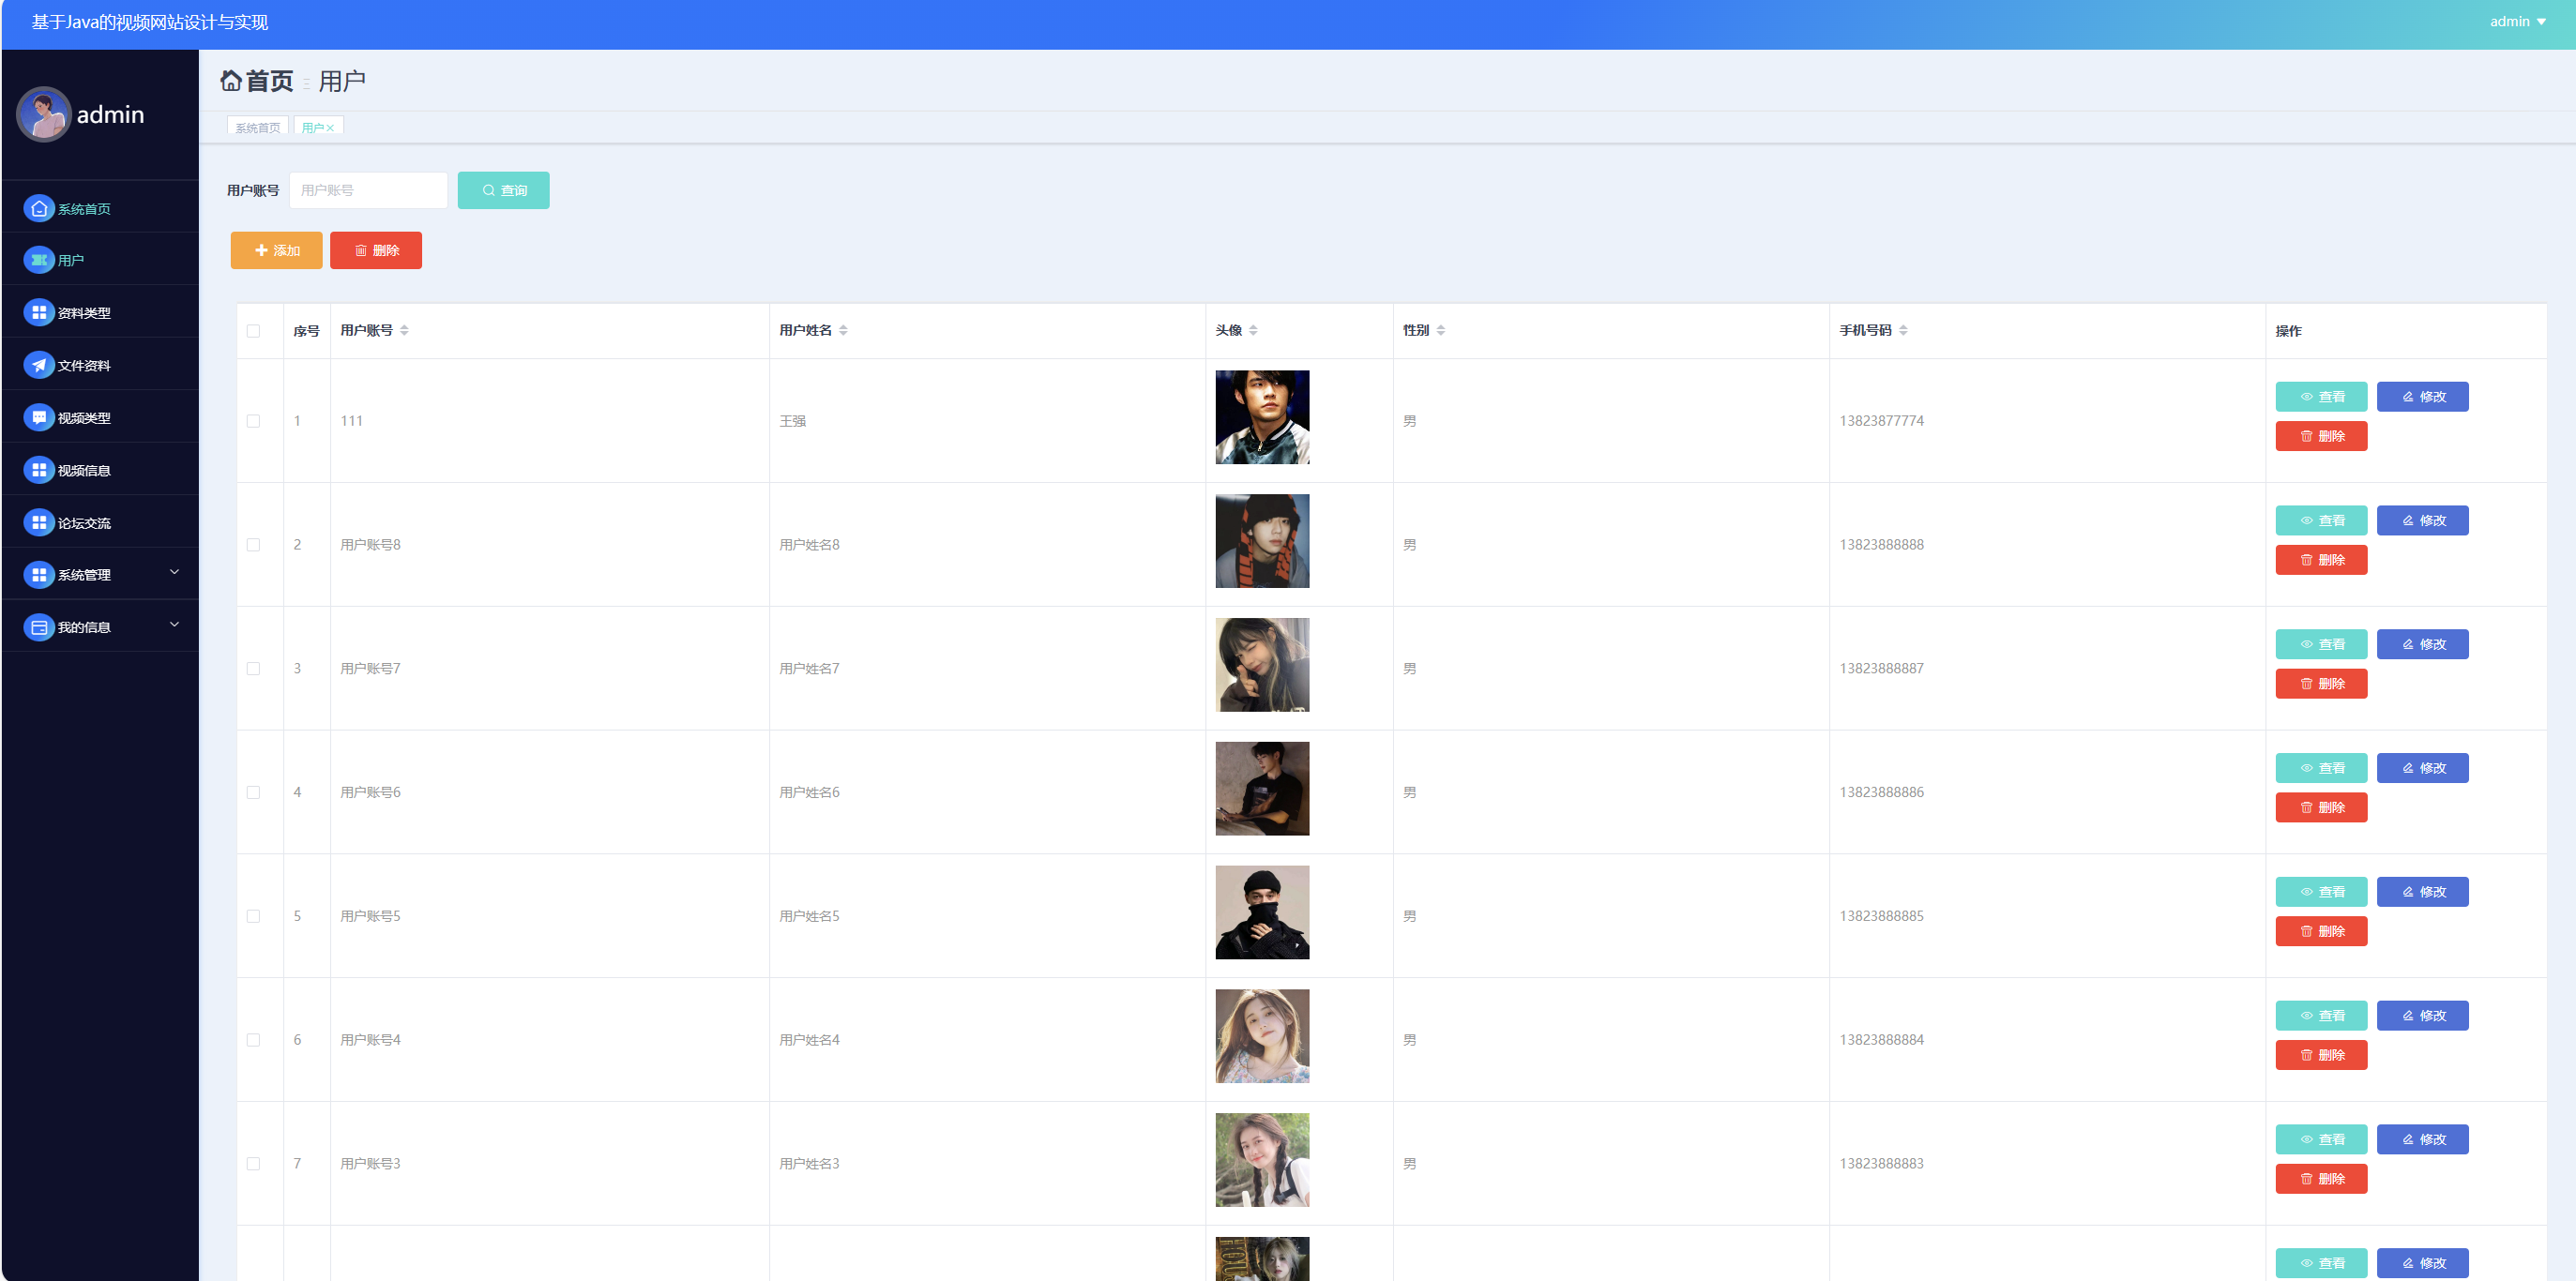The image size is (2576, 1281).
Task: Sort by 手机号码 column sort arrows
Action: pyautogui.click(x=1903, y=330)
